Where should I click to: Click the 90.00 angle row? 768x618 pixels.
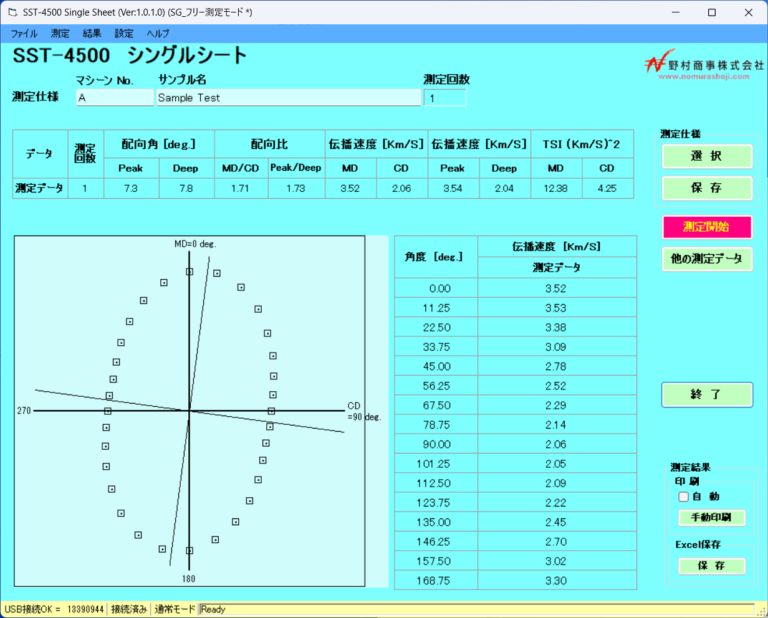[x=515, y=445]
